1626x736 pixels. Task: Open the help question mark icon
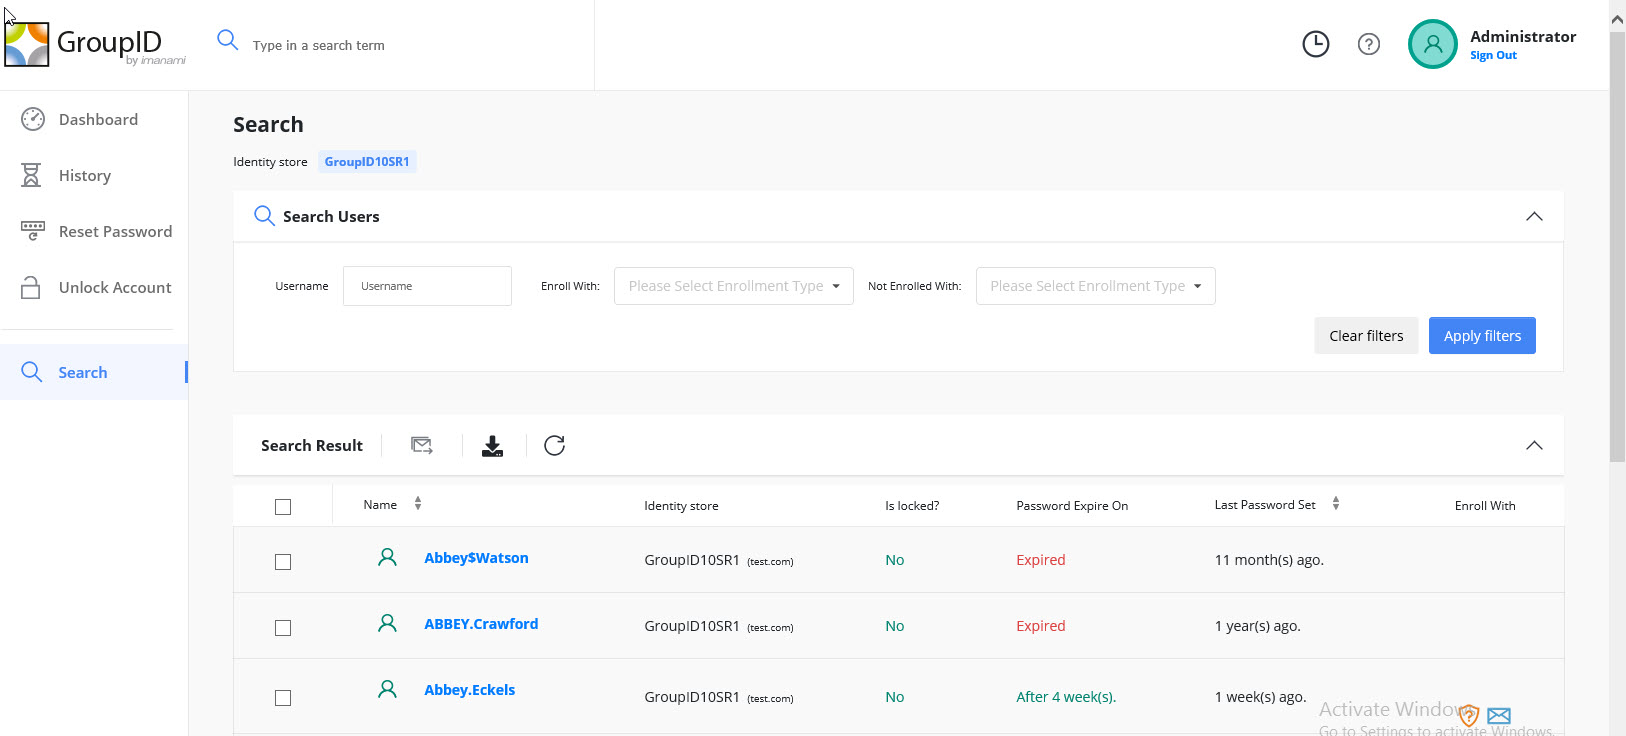[x=1369, y=44]
